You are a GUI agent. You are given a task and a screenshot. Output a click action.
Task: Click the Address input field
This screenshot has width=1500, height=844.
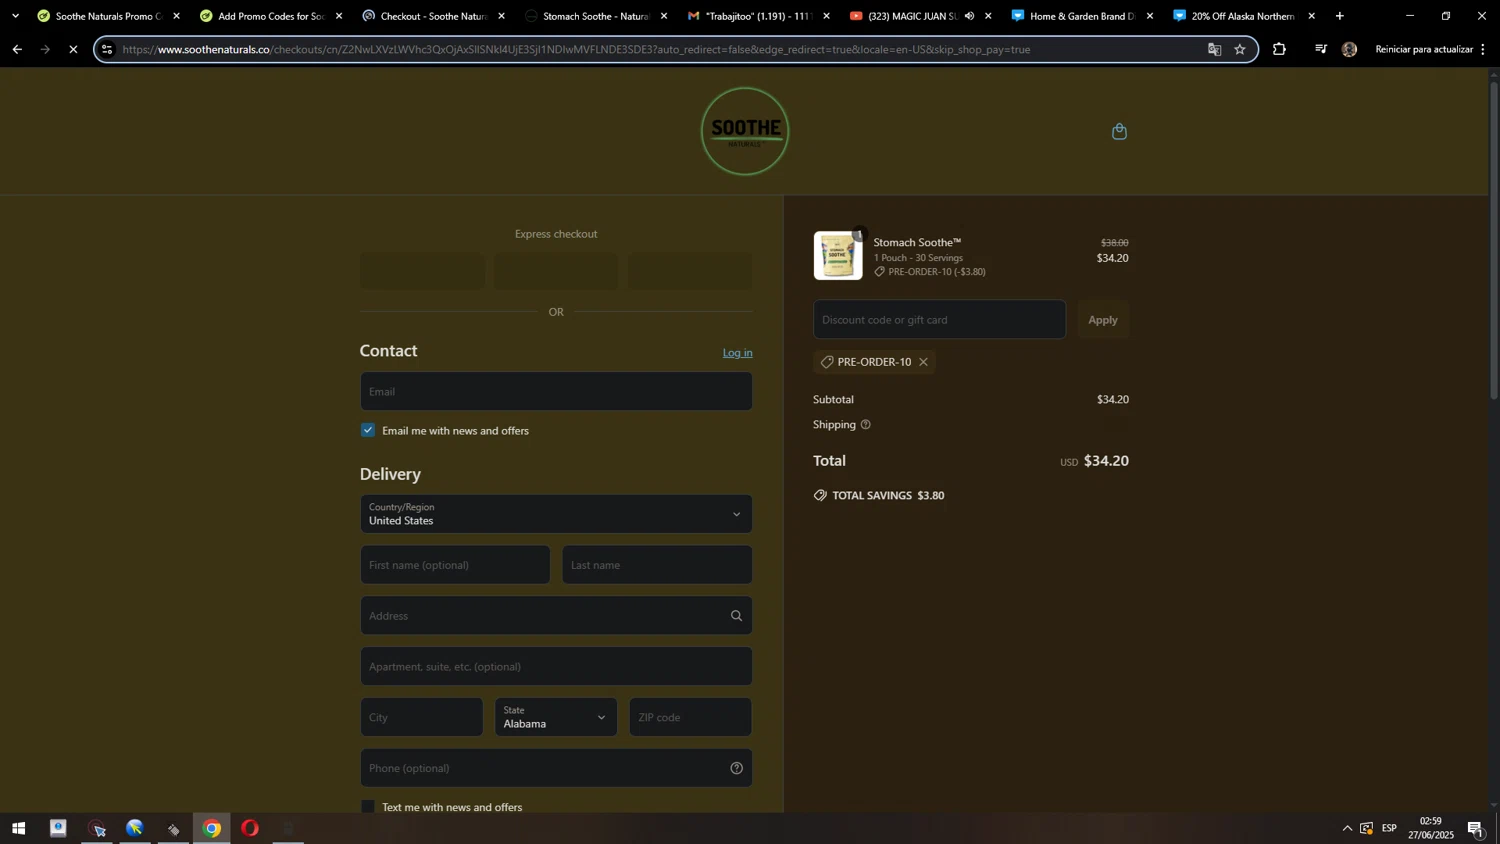click(556, 616)
